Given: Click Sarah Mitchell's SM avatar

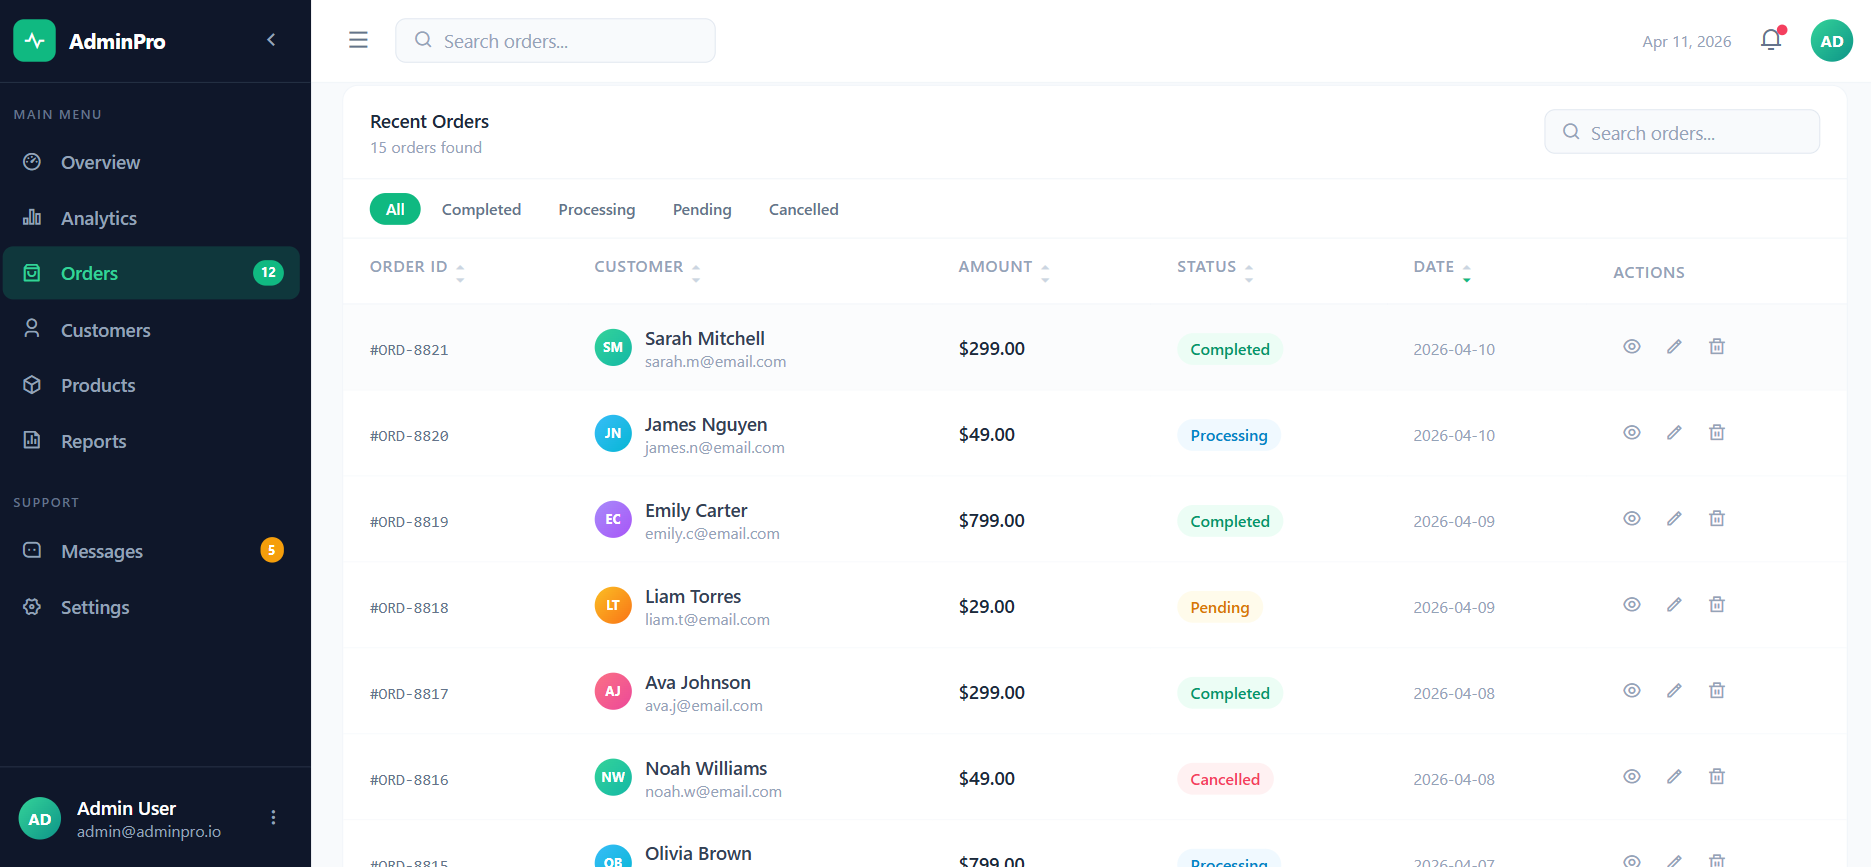Looking at the screenshot, I should point(613,348).
